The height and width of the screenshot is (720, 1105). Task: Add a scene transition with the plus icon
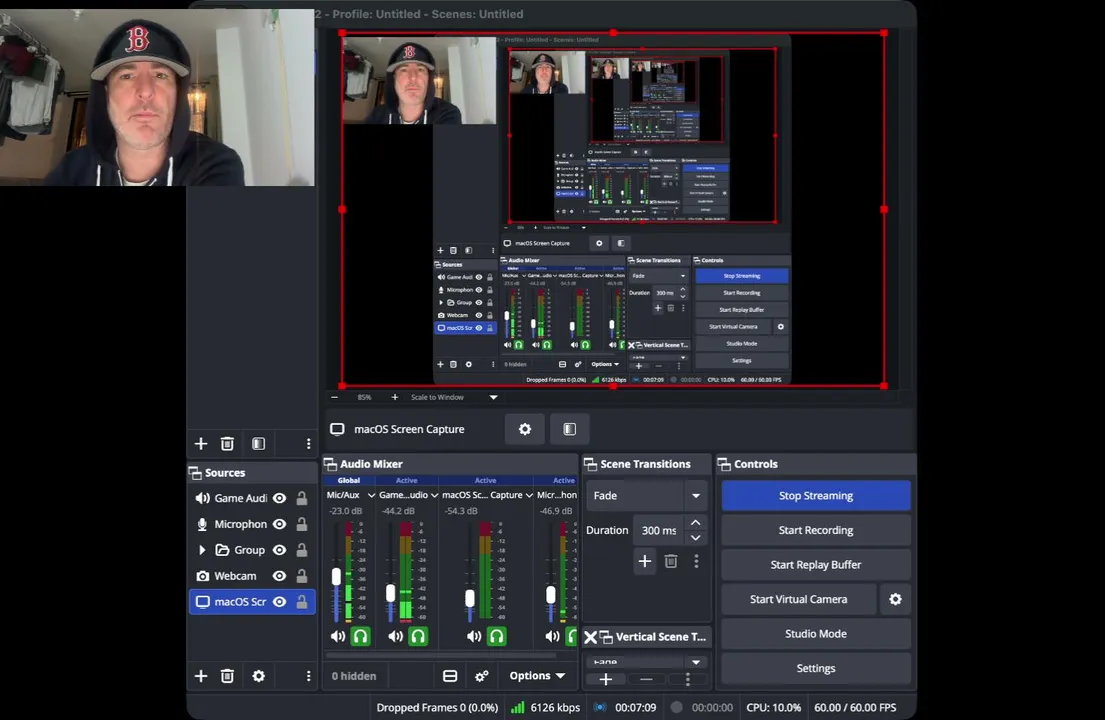click(644, 561)
